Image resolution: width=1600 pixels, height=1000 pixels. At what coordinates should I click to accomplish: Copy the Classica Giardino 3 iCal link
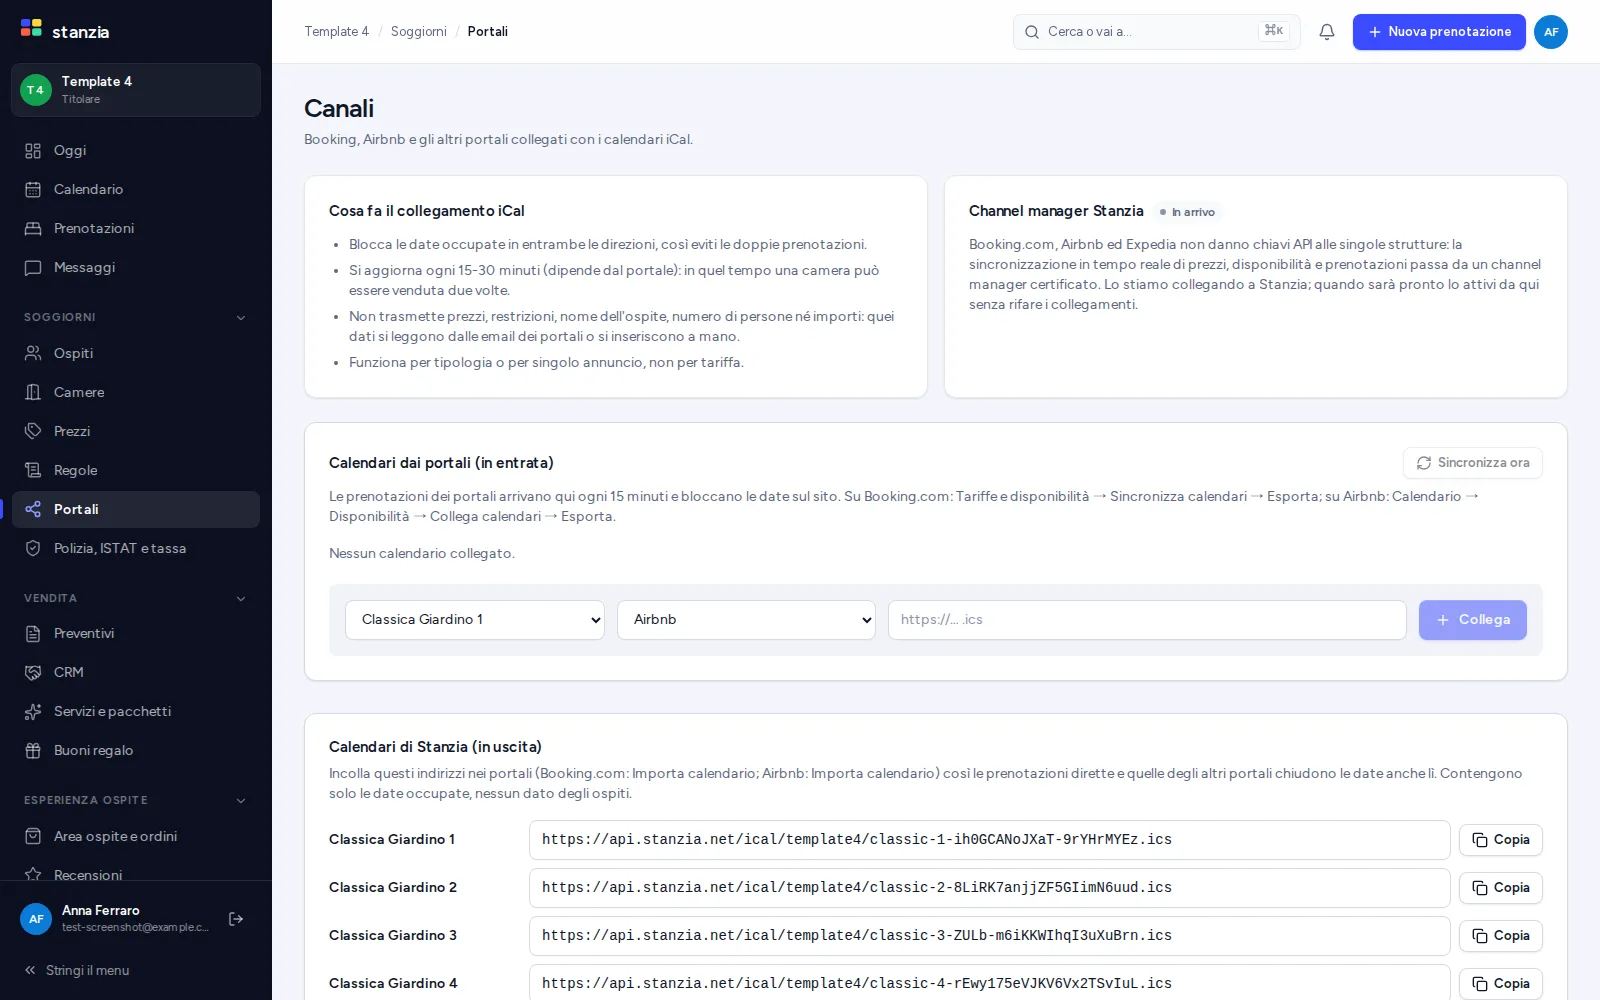click(x=1501, y=936)
